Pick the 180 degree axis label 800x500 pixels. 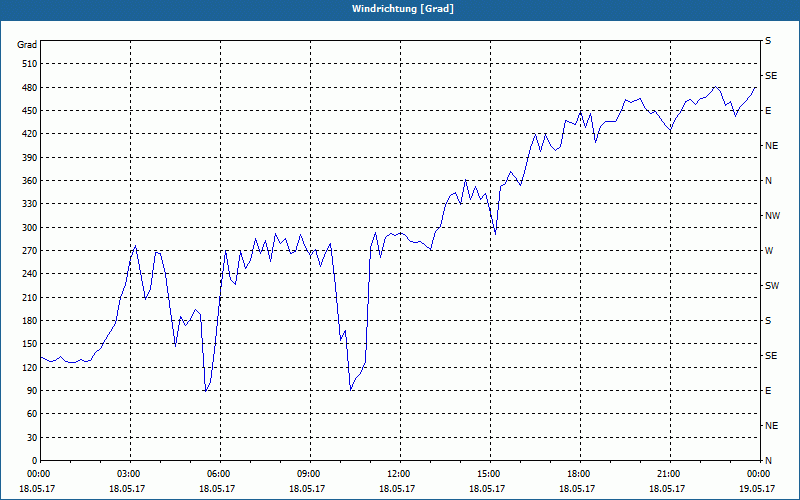(x=30, y=320)
